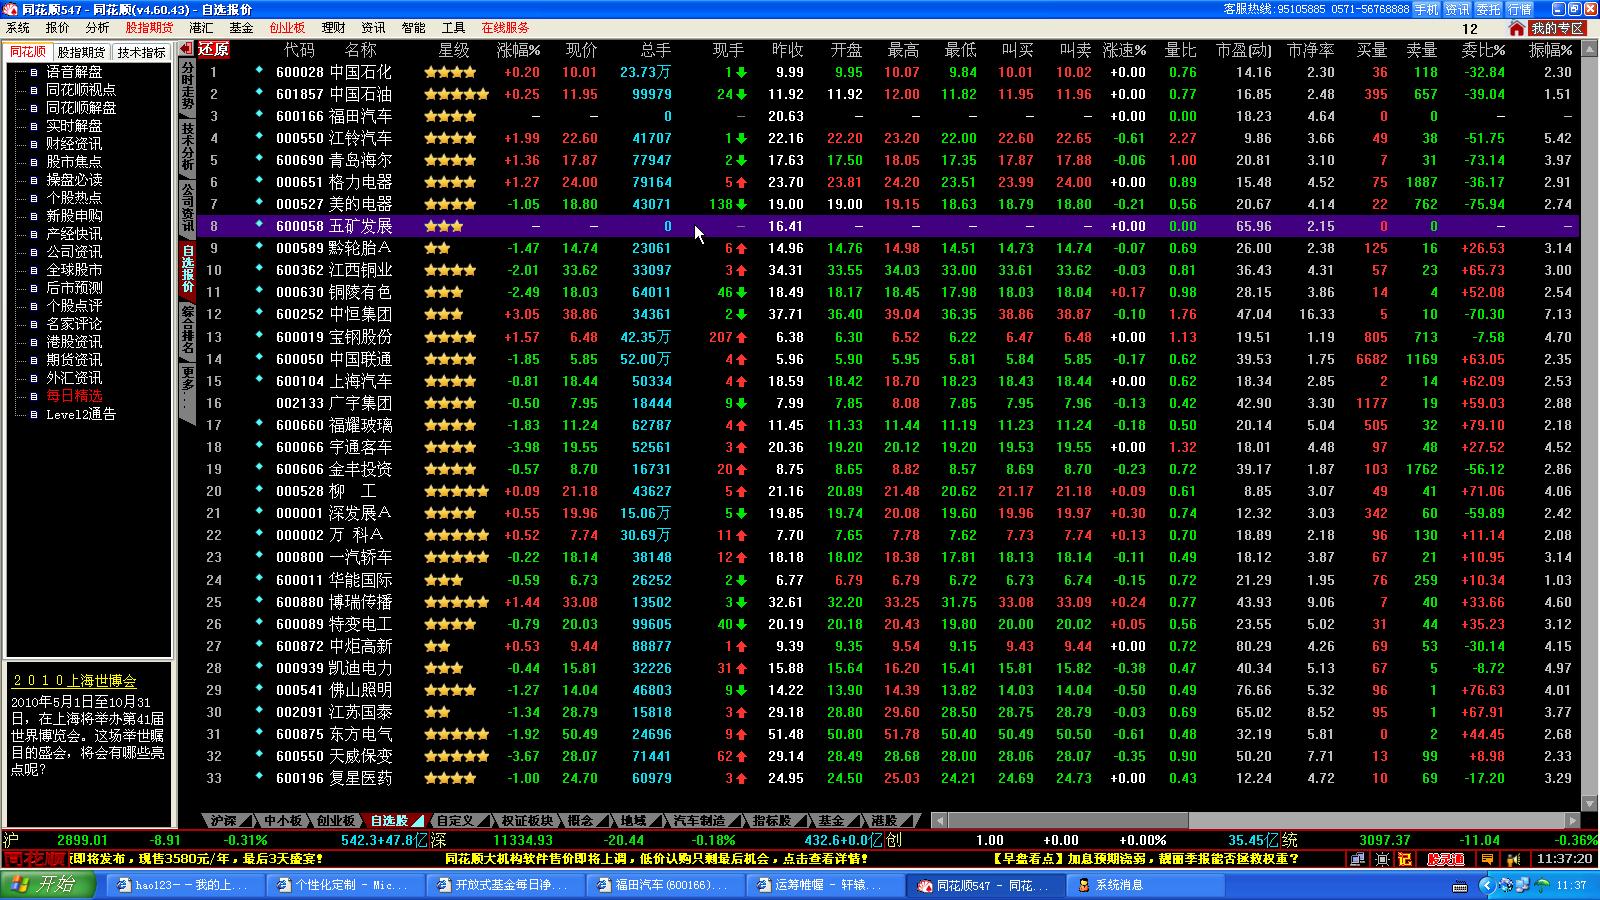This screenshot has height=900, width=1600.
Task: Click the vertical scrollbar down arrow
Action: pyautogui.click(x=1589, y=803)
